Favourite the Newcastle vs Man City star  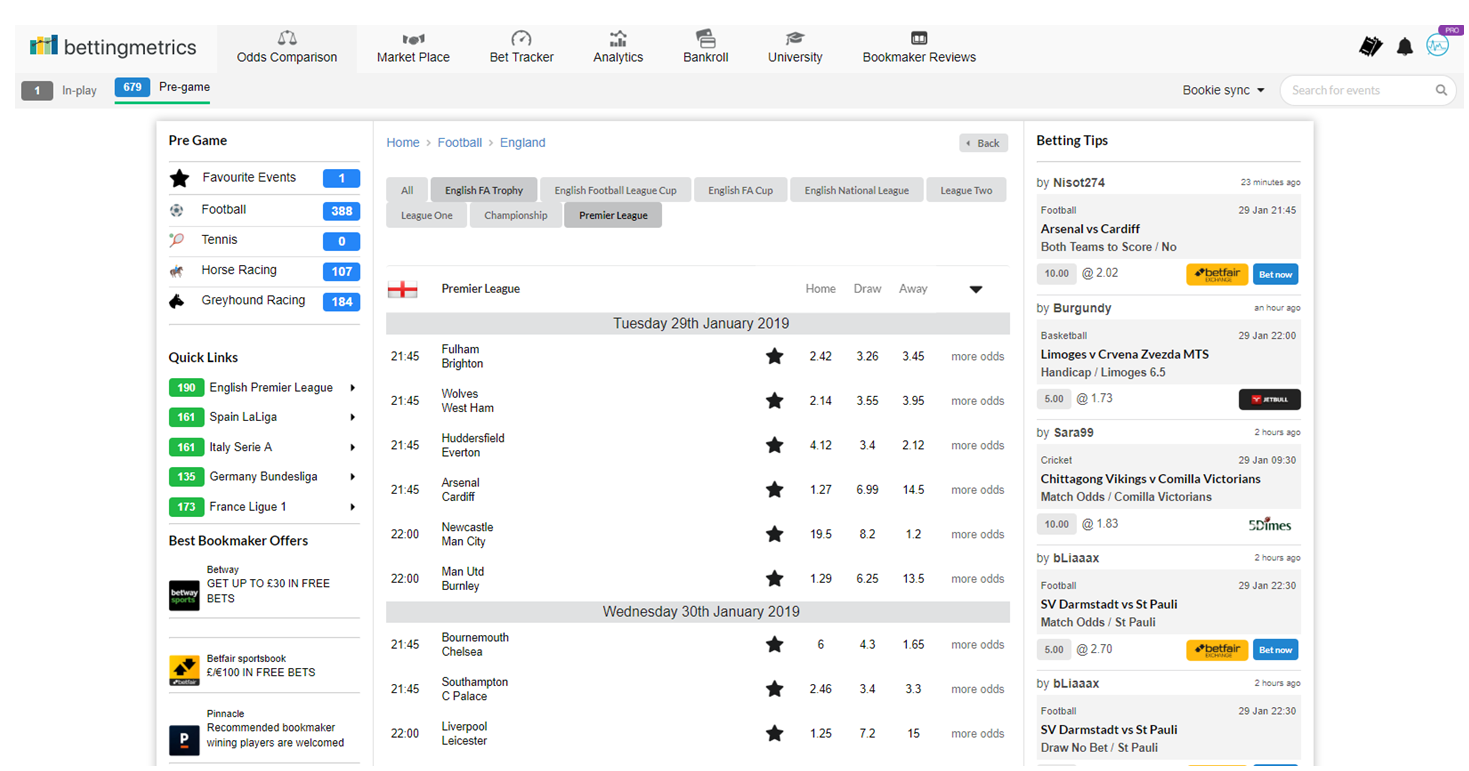point(774,534)
